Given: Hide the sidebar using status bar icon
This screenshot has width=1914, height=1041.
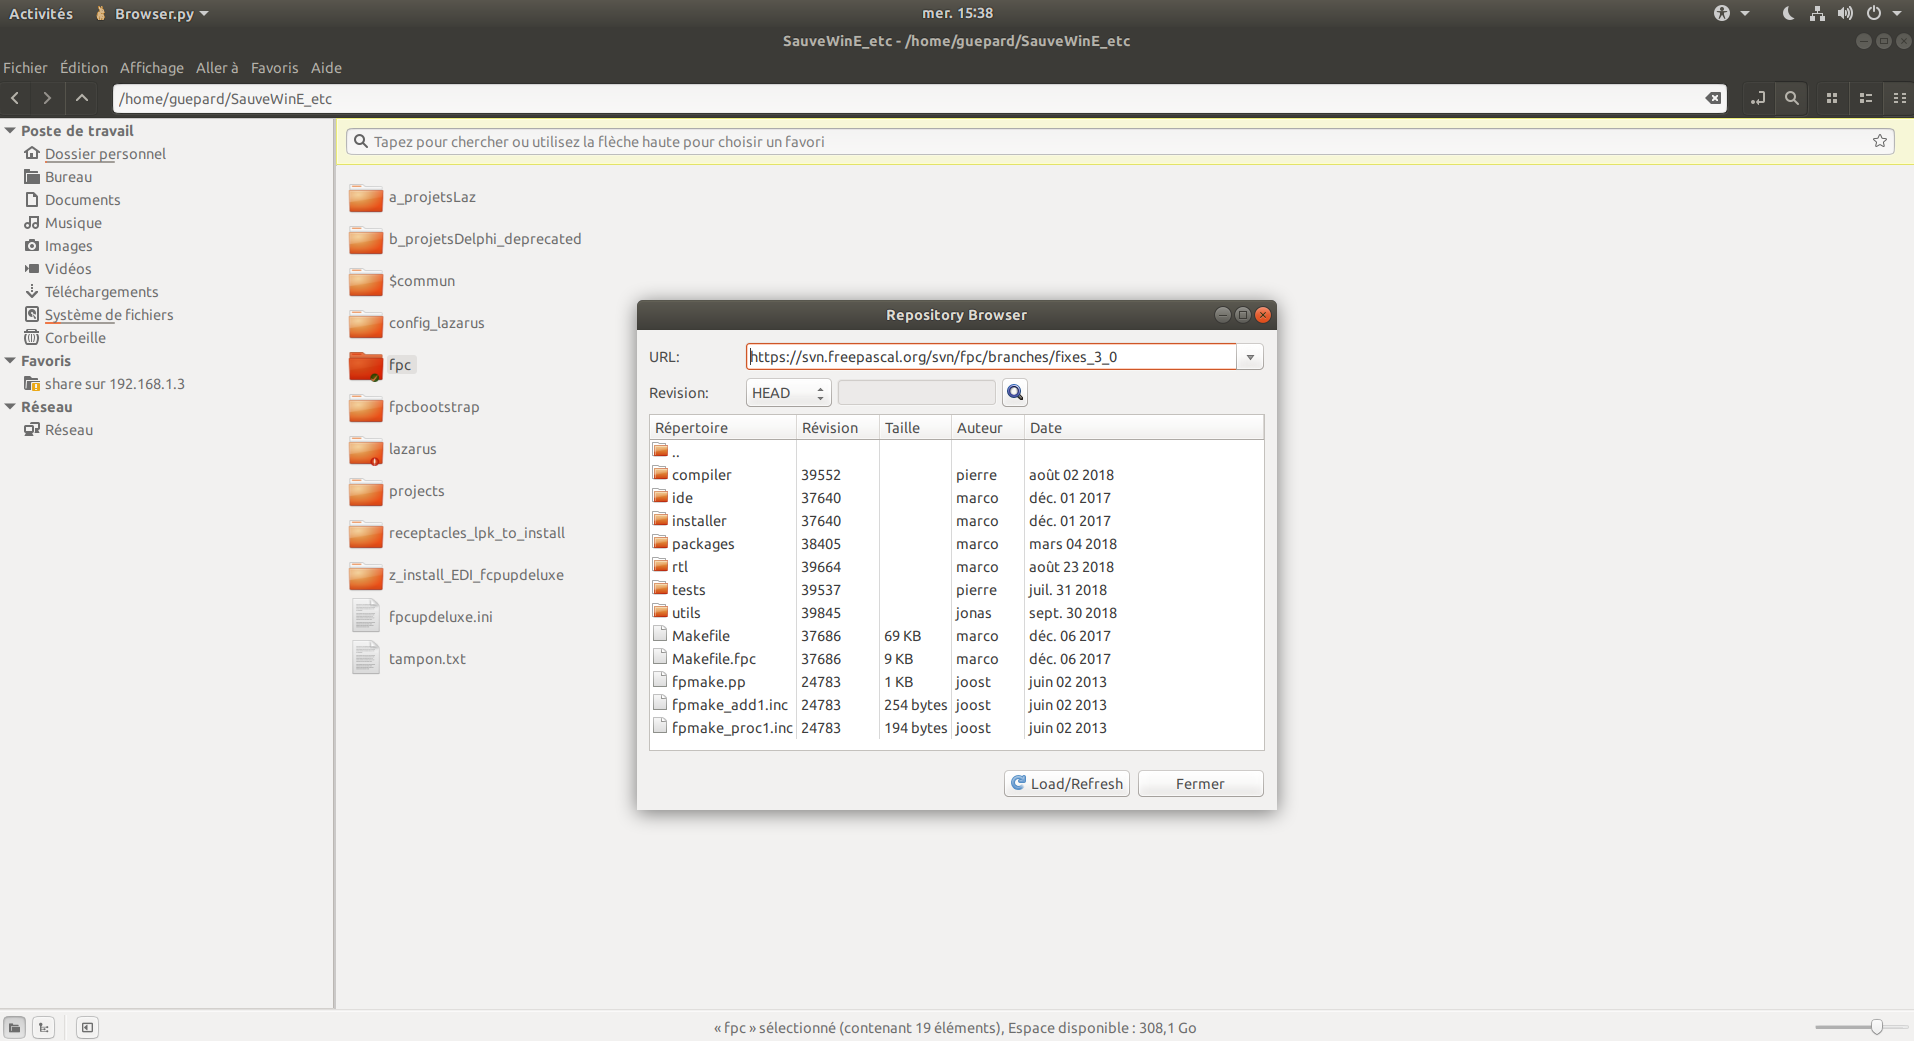Looking at the screenshot, I should 87,1027.
